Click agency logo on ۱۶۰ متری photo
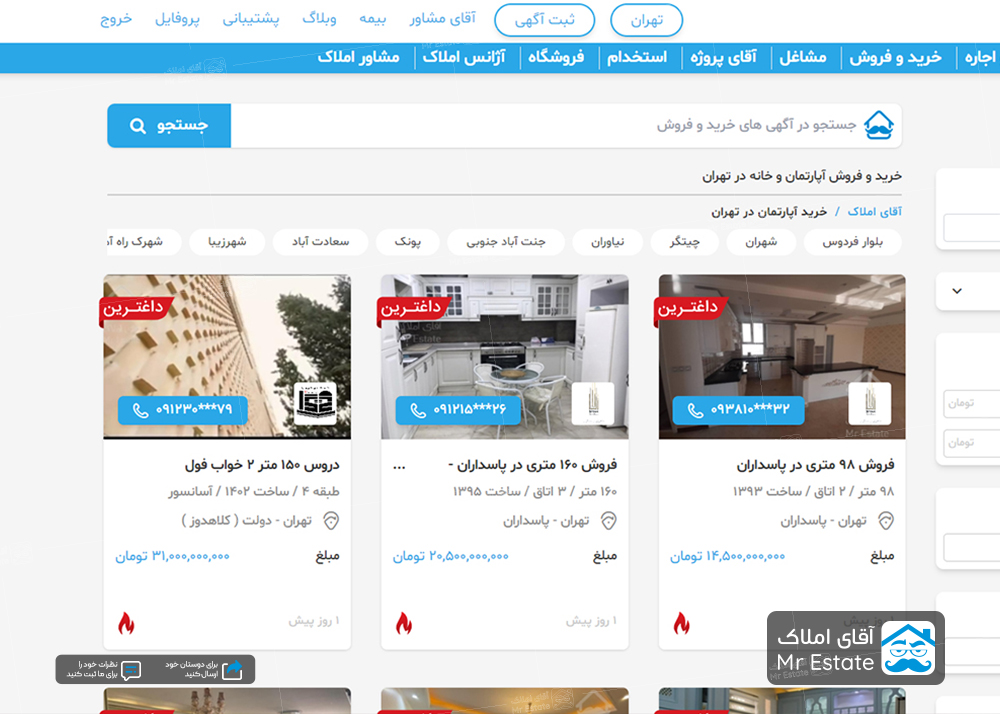1000x714 pixels. click(x=592, y=404)
